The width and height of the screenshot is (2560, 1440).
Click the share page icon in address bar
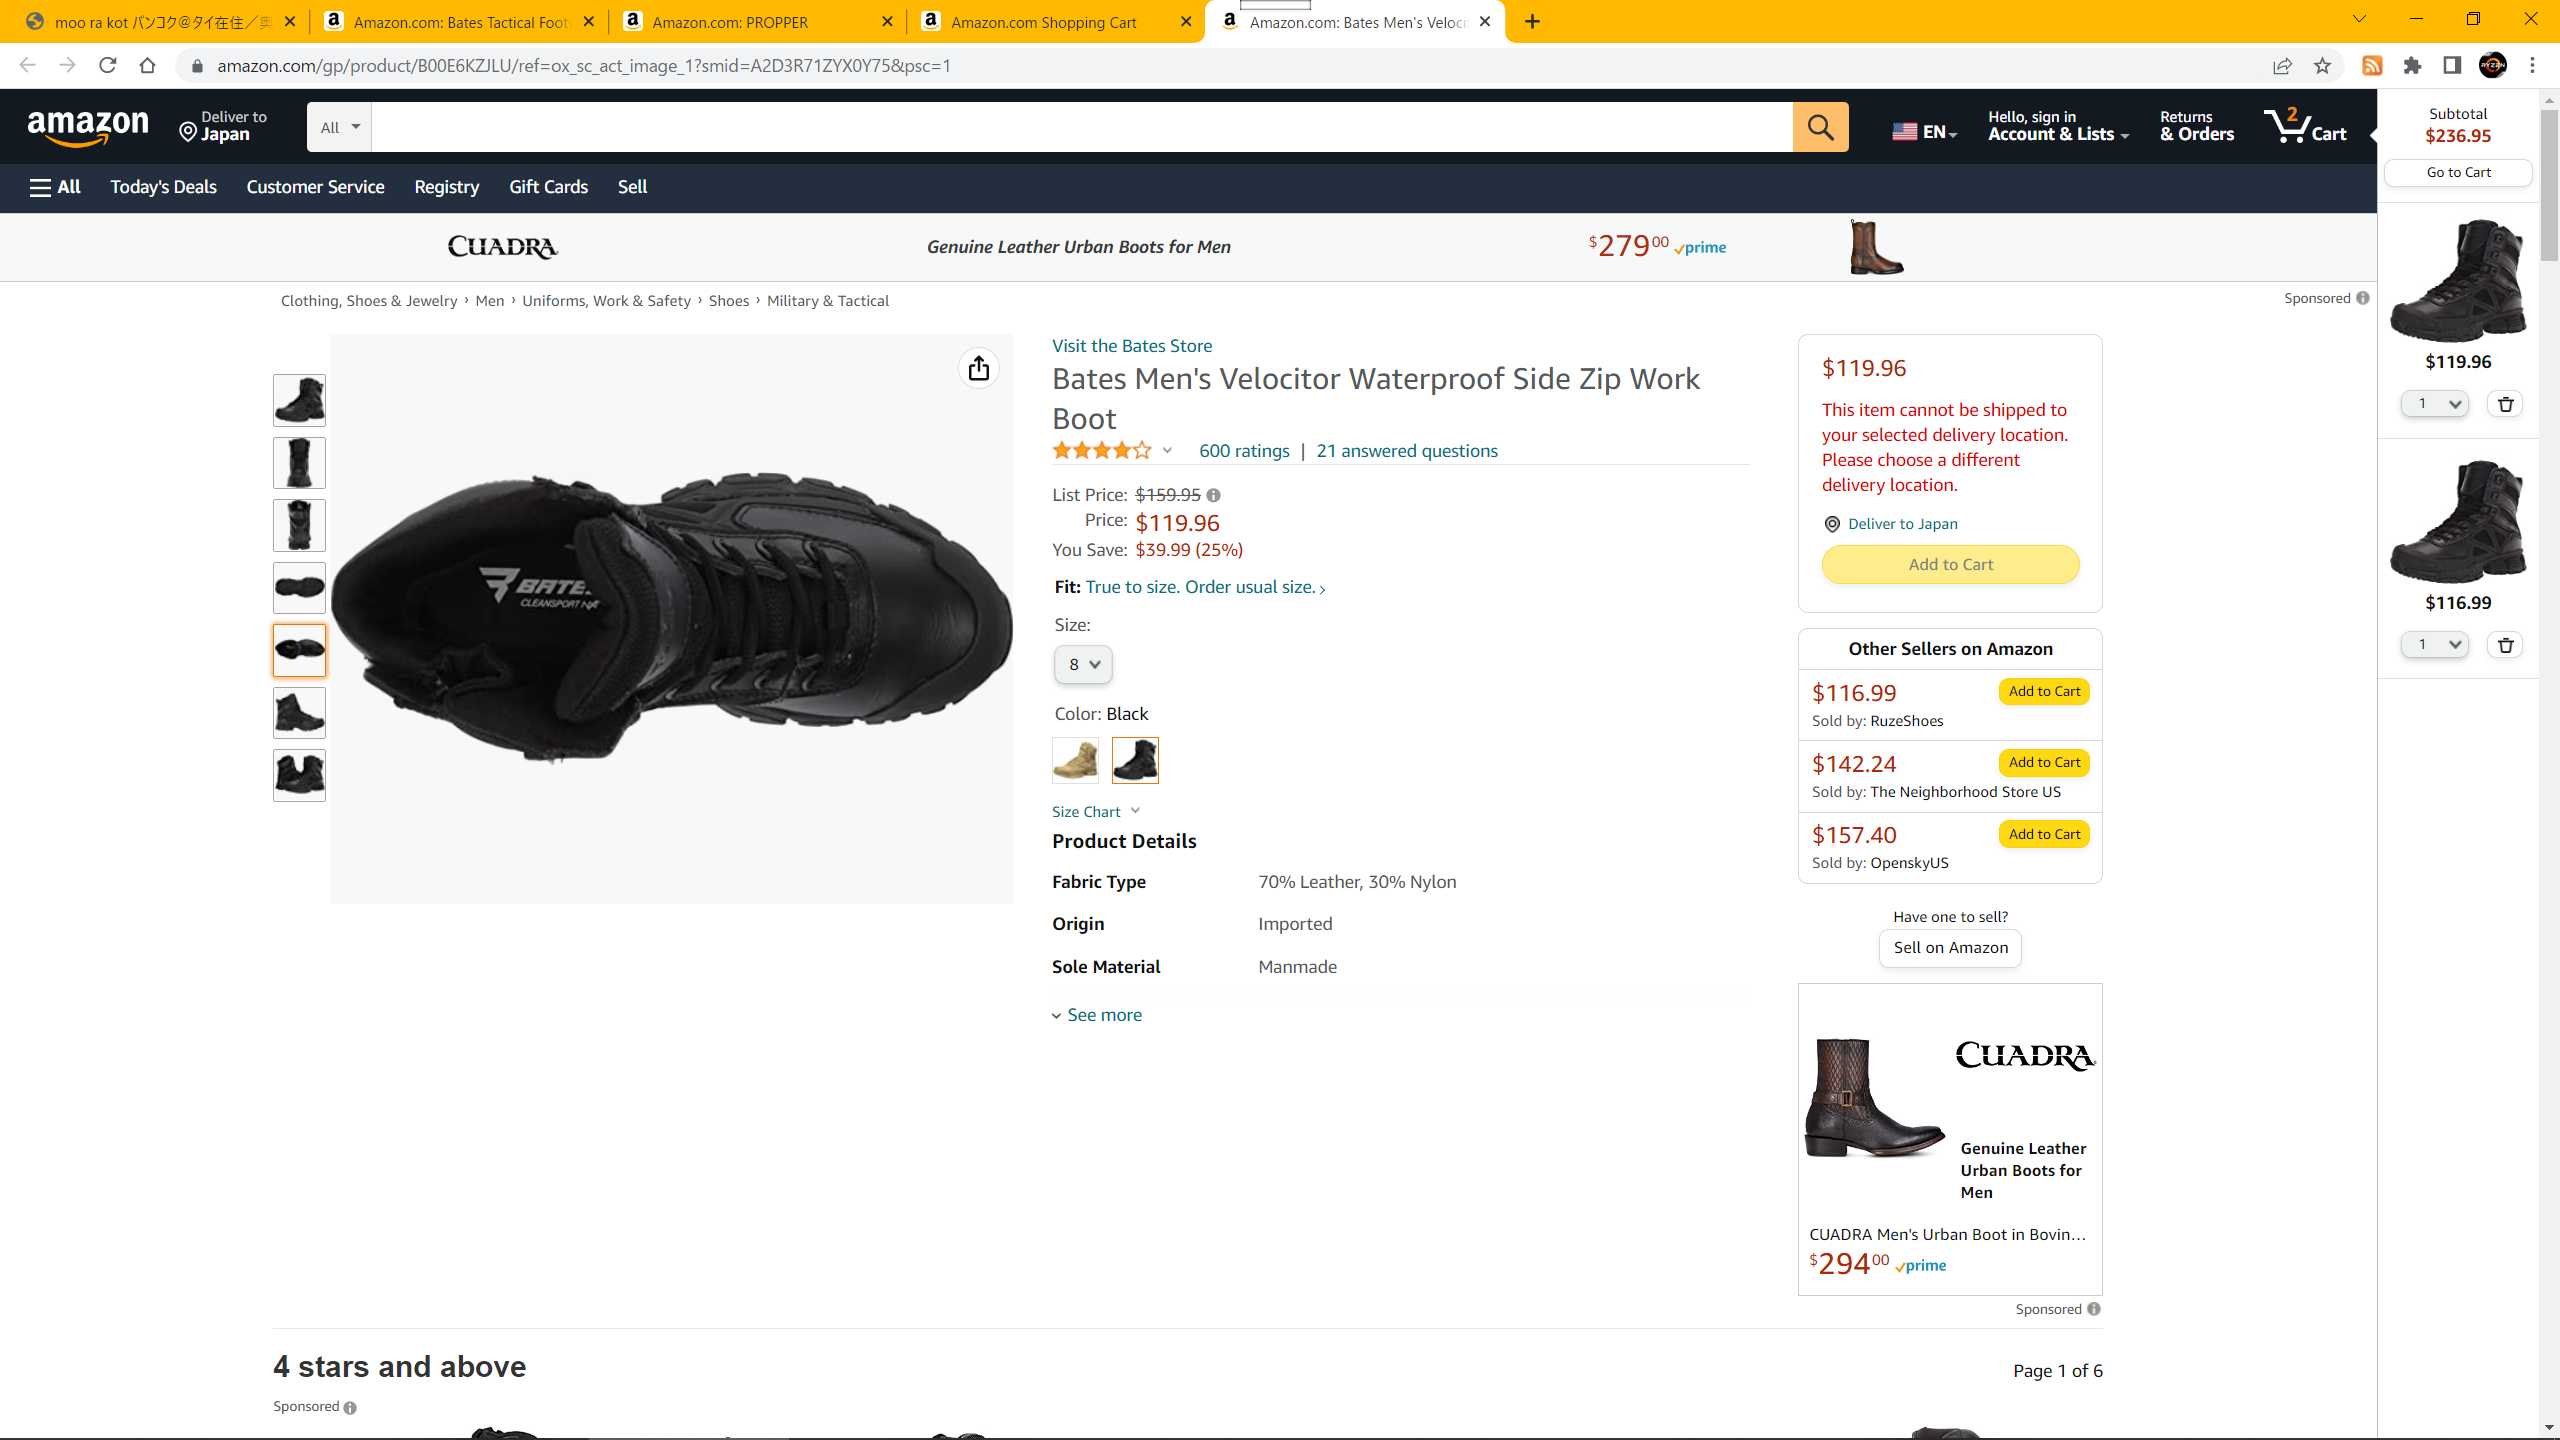[x=2282, y=66]
